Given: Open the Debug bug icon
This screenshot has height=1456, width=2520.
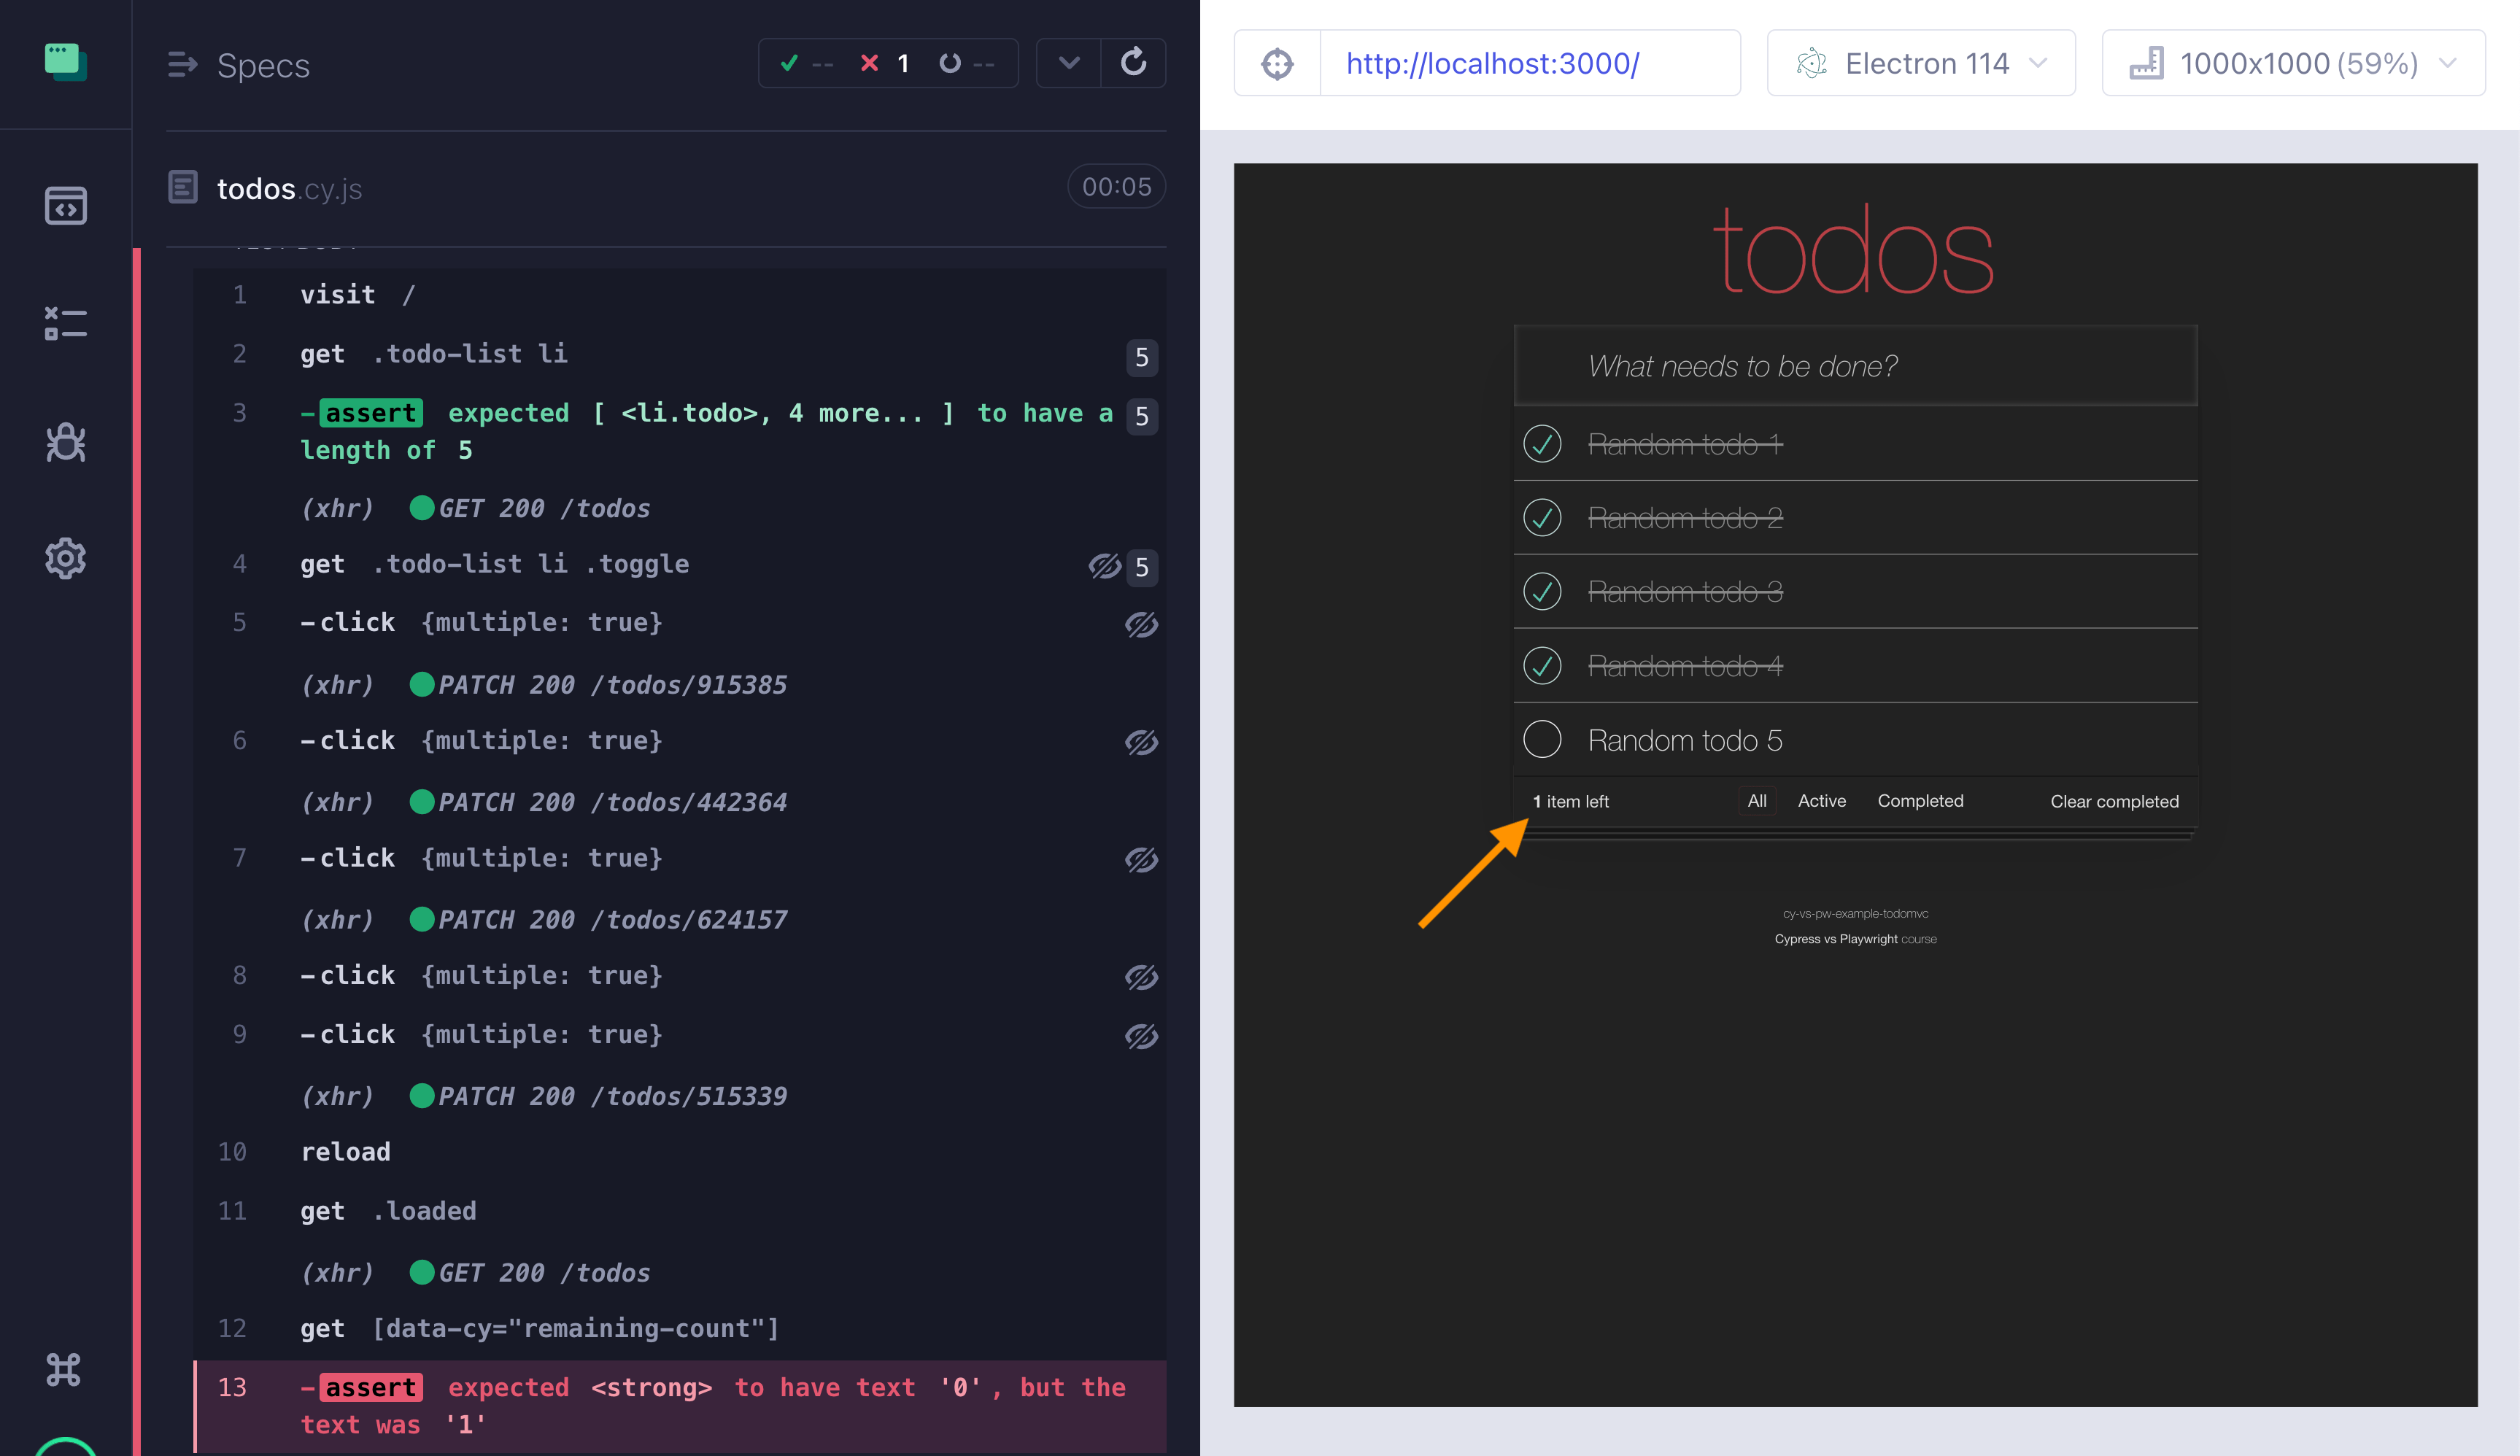Looking at the screenshot, I should click(65, 441).
